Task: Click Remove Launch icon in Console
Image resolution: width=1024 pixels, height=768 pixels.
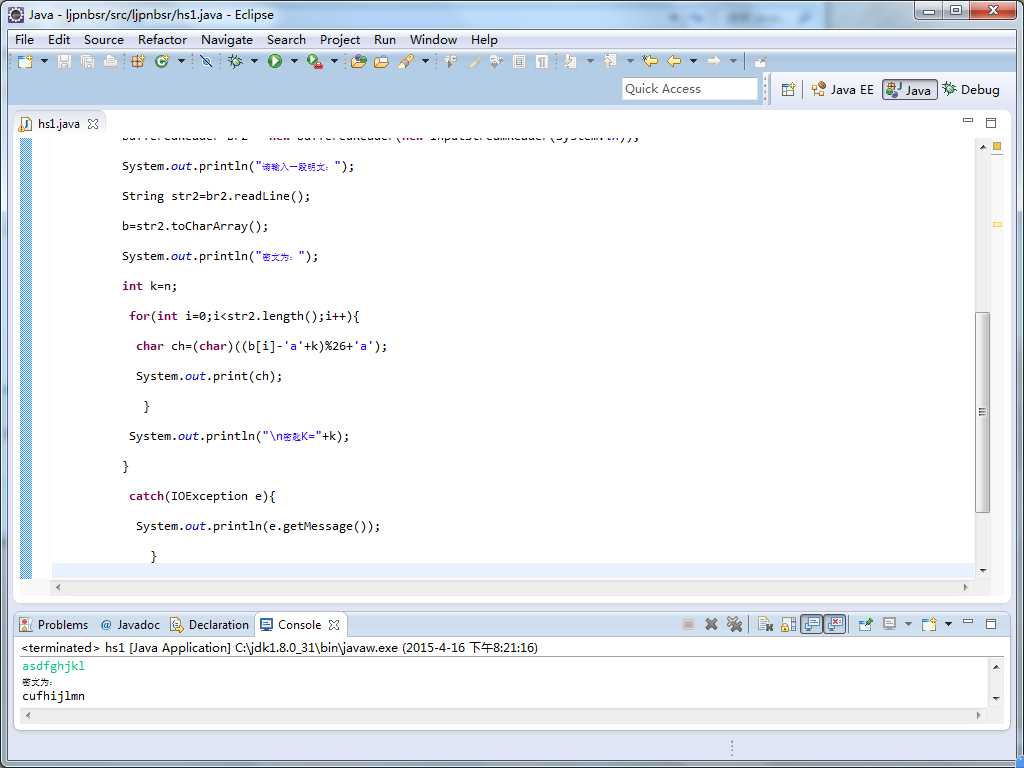Action: click(711, 624)
